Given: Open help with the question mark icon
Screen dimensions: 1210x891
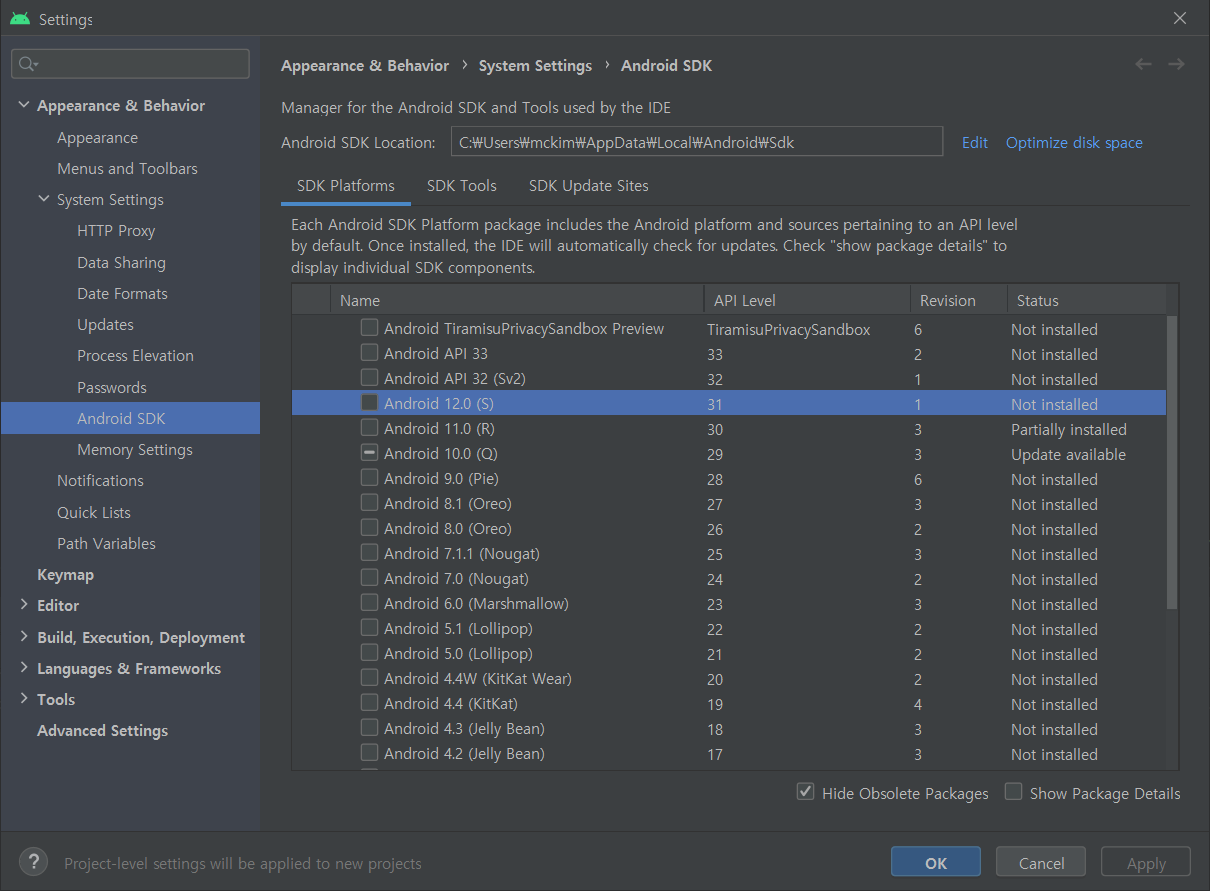Looking at the screenshot, I should click(34, 862).
